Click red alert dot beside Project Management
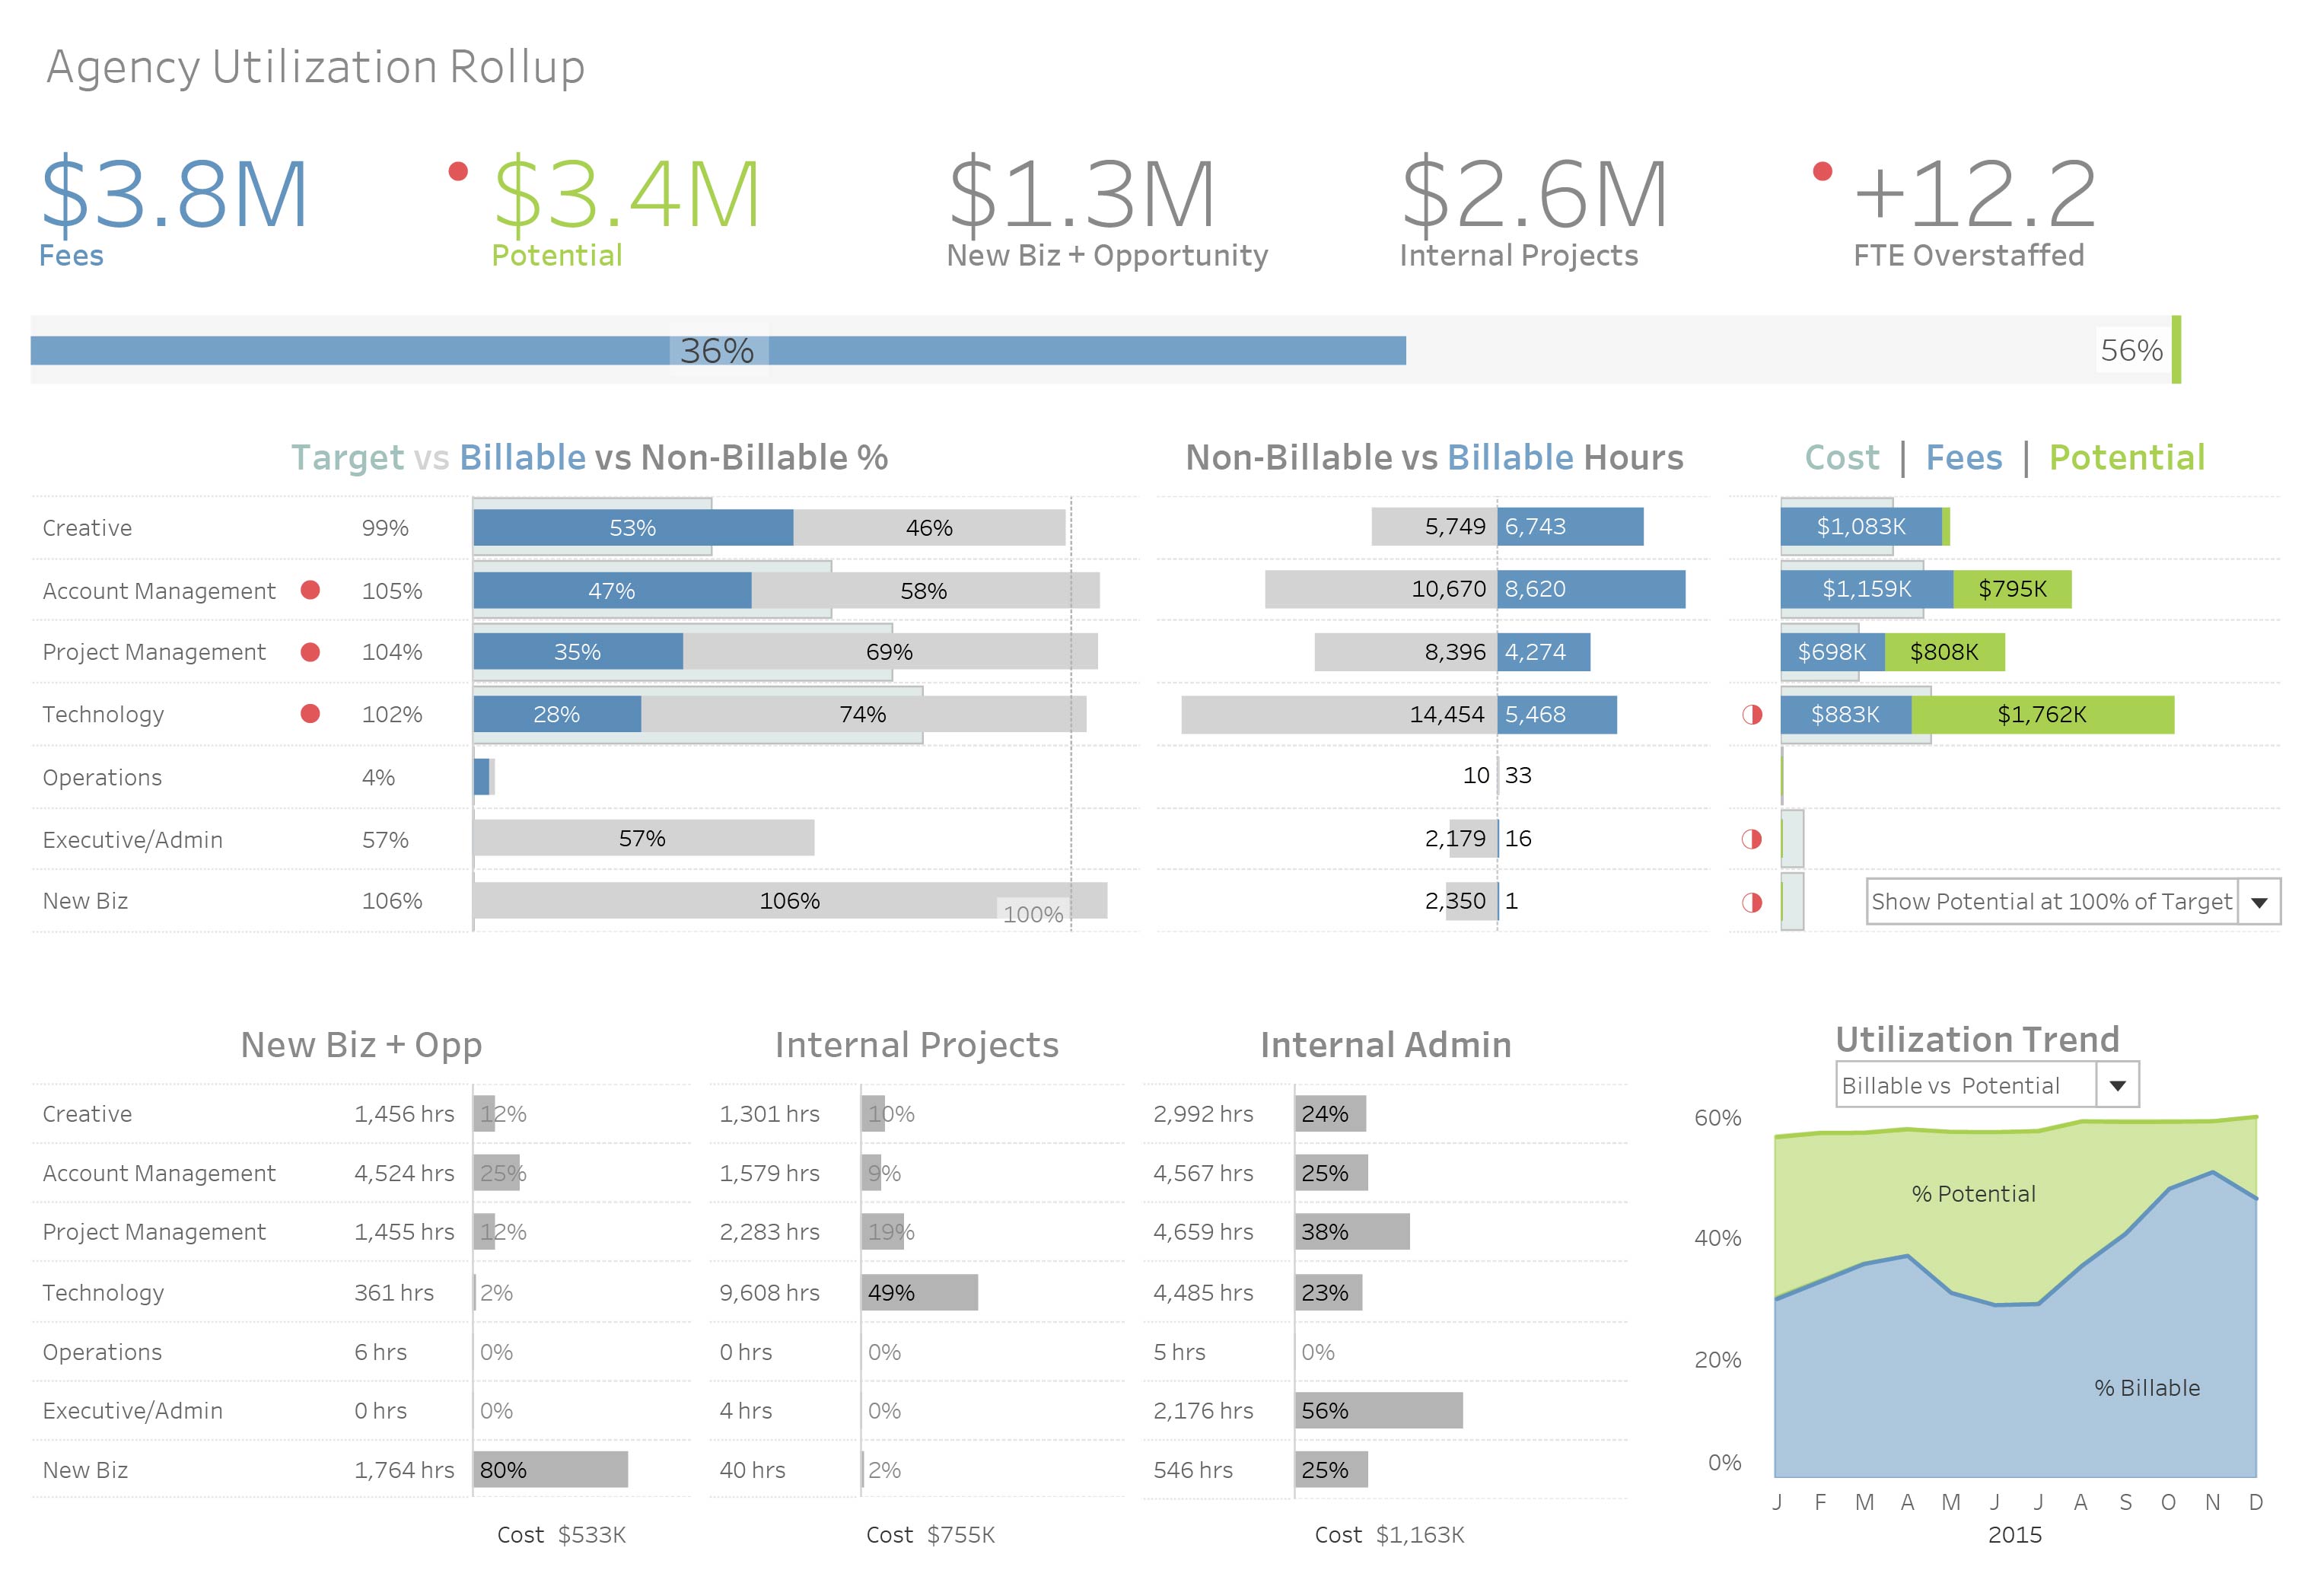This screenshot has height=1583, width=2324. pyautogui.click(x=310, y=652)
